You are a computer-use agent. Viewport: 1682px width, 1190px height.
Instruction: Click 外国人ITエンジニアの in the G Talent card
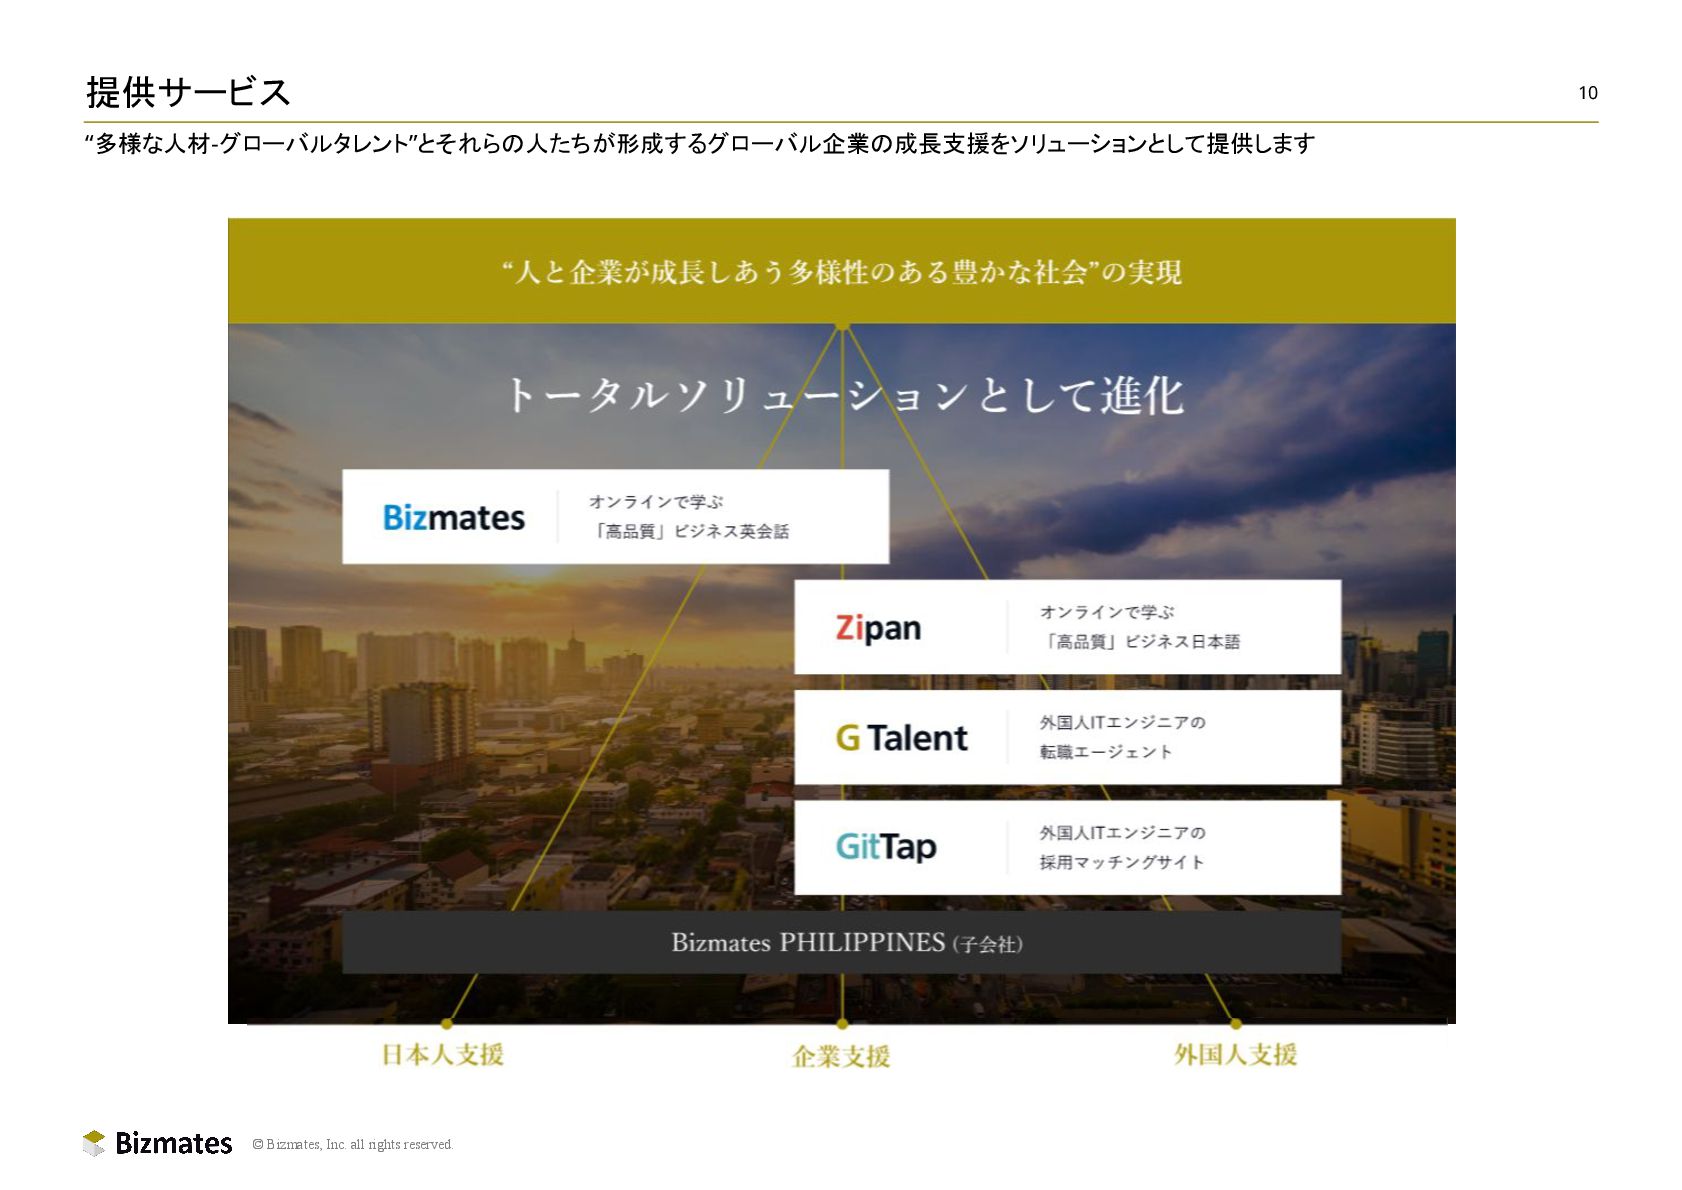(x=1122, y=722)
